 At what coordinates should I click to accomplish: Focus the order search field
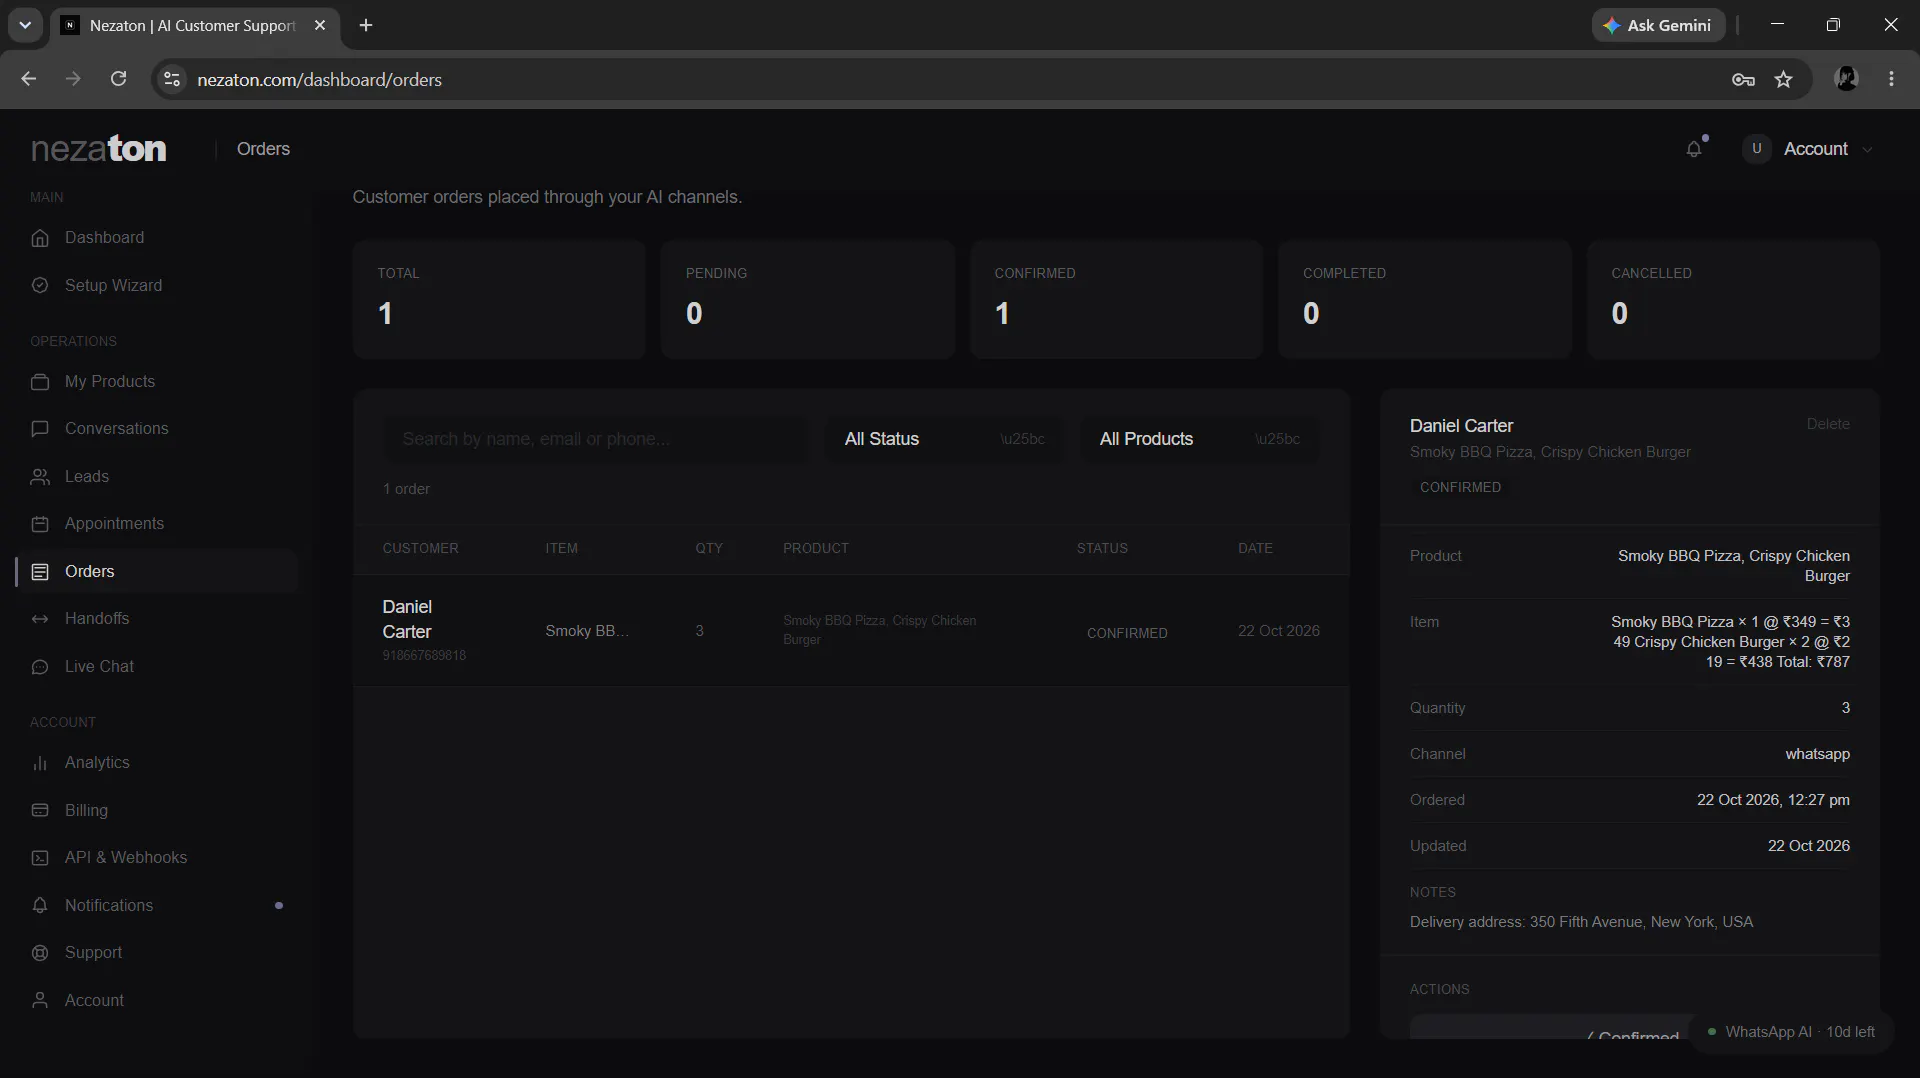coord(595,439)
